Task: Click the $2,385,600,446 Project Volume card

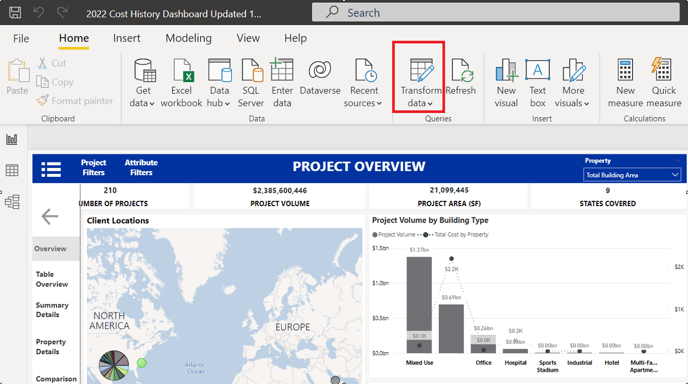Action: tap(280, 197)
